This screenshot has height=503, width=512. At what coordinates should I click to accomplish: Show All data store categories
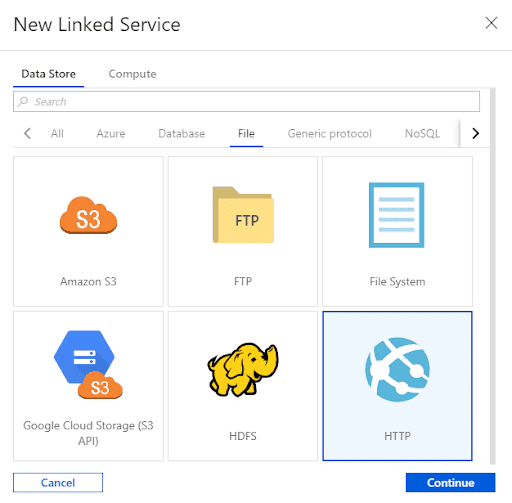tap(57, 134)
